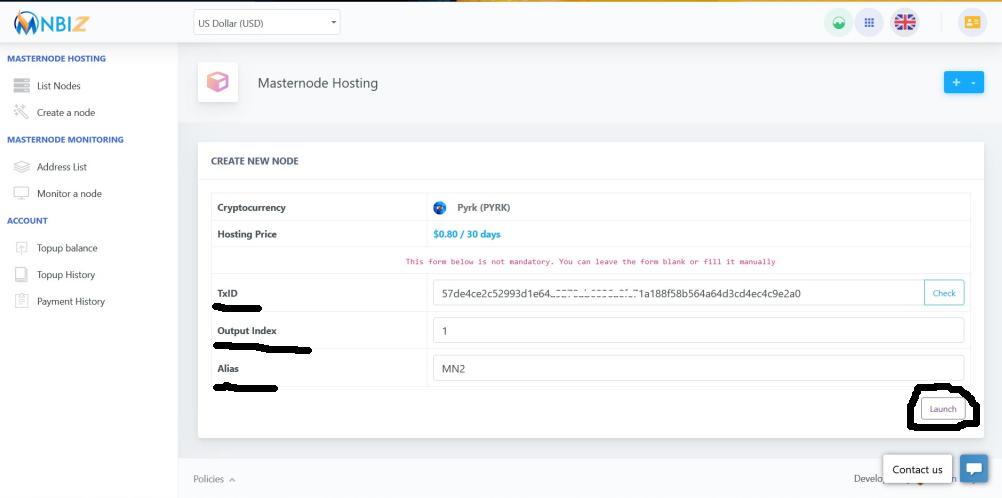This screenshot has width=1002, height=498.
Task: Click the blue plus dropdown button
Action: (x=964, y=82)
